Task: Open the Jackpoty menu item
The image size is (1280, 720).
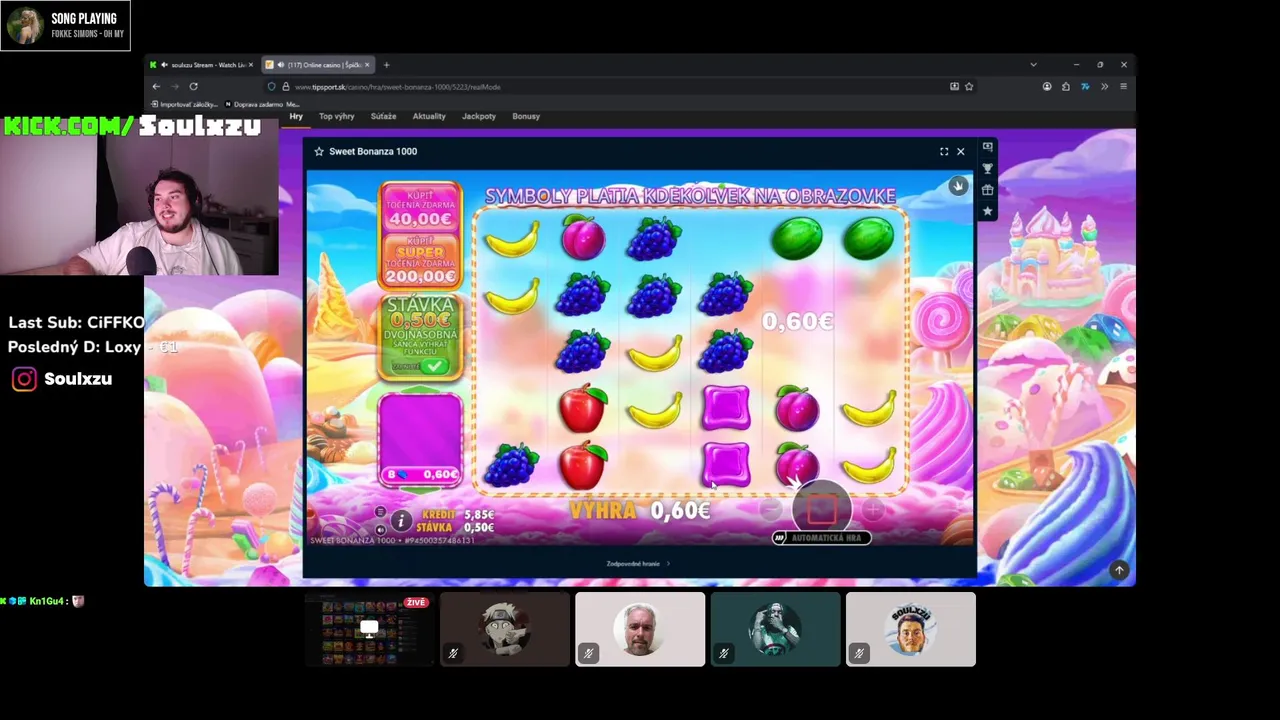Action: pos(479,116)
